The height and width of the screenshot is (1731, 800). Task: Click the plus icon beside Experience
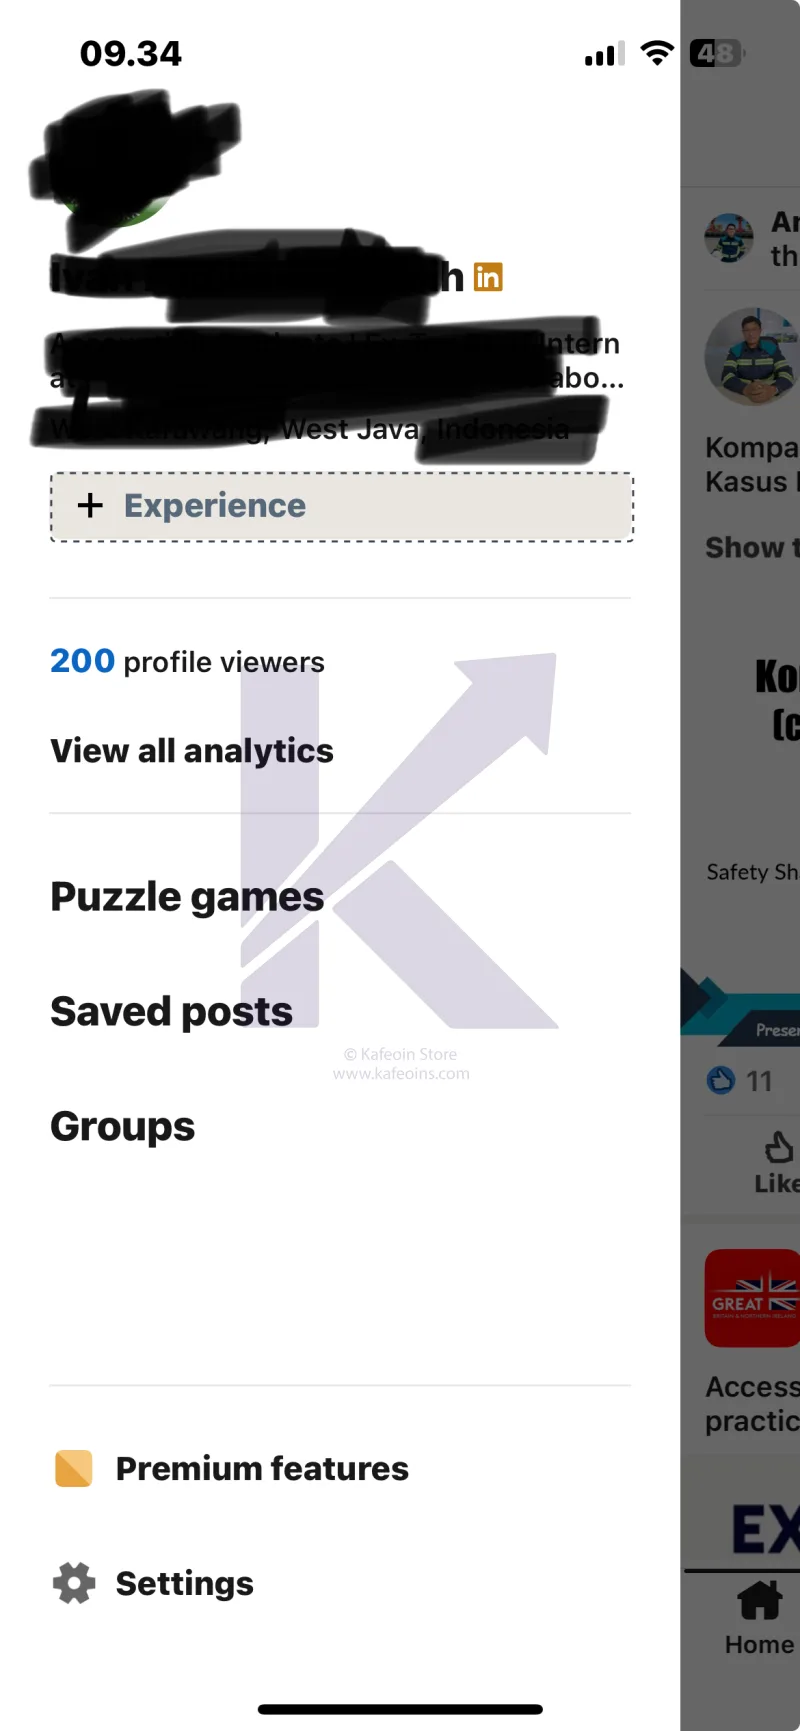pyautogui.click(x=90, y=506)
